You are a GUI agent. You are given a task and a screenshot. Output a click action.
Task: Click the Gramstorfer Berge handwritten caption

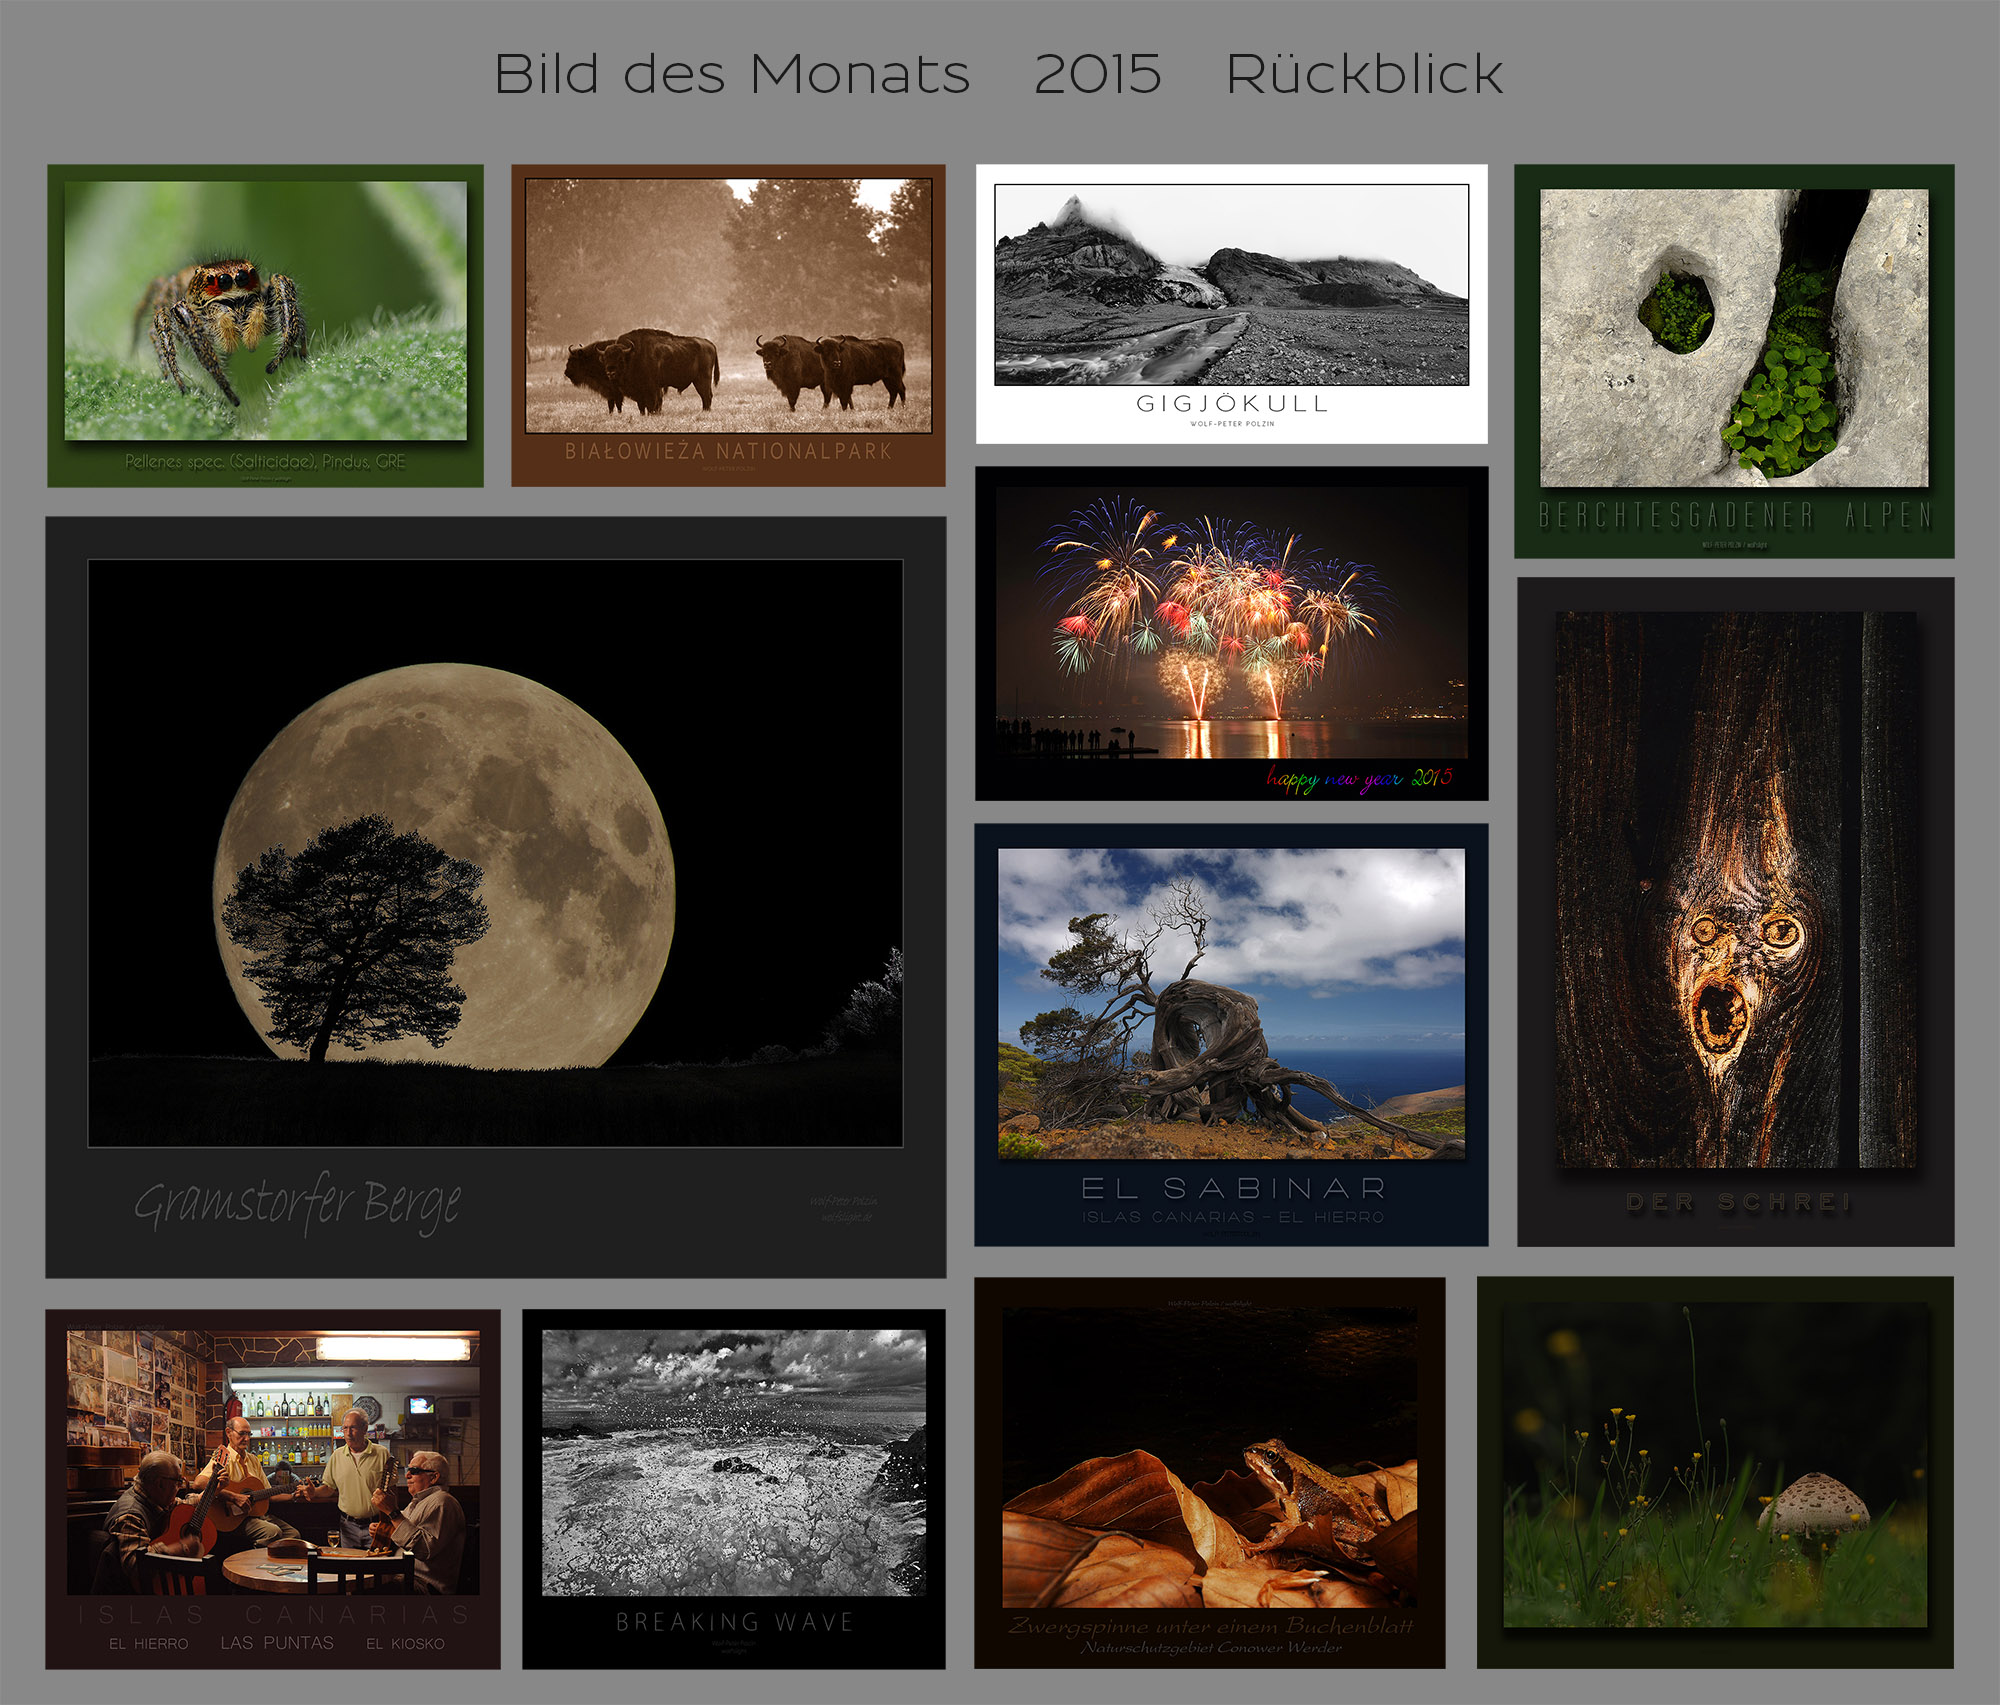pos(297,1203)
